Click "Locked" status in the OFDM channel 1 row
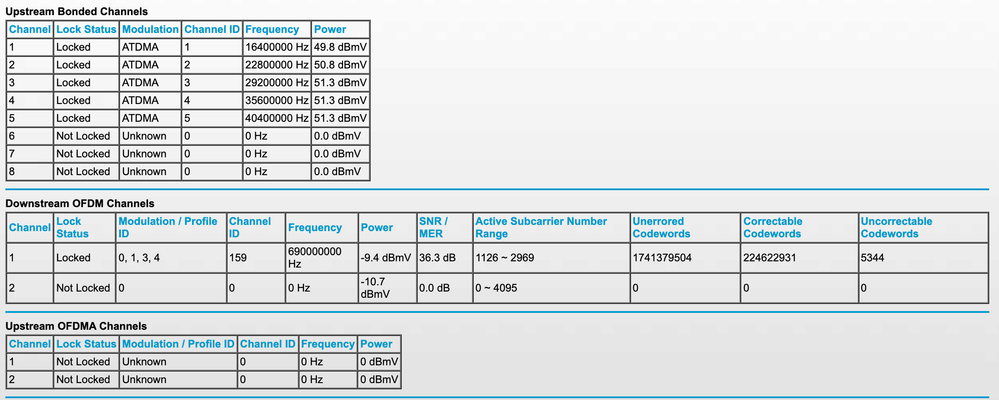Screen dimensions: 999x400 (73, 258)
